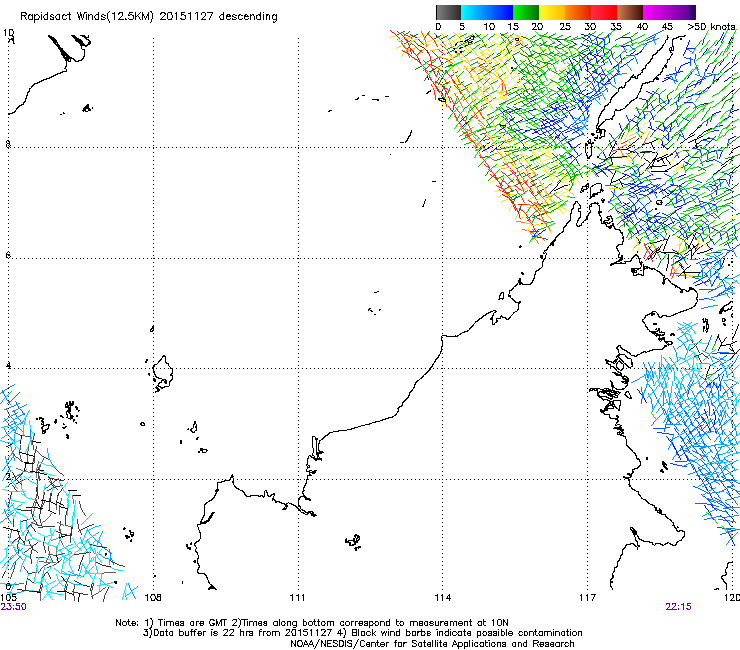Click the green 15-20 knots color swatch
Image resolution: width=740 pixels, height=650 pixels.
(526, 12)
